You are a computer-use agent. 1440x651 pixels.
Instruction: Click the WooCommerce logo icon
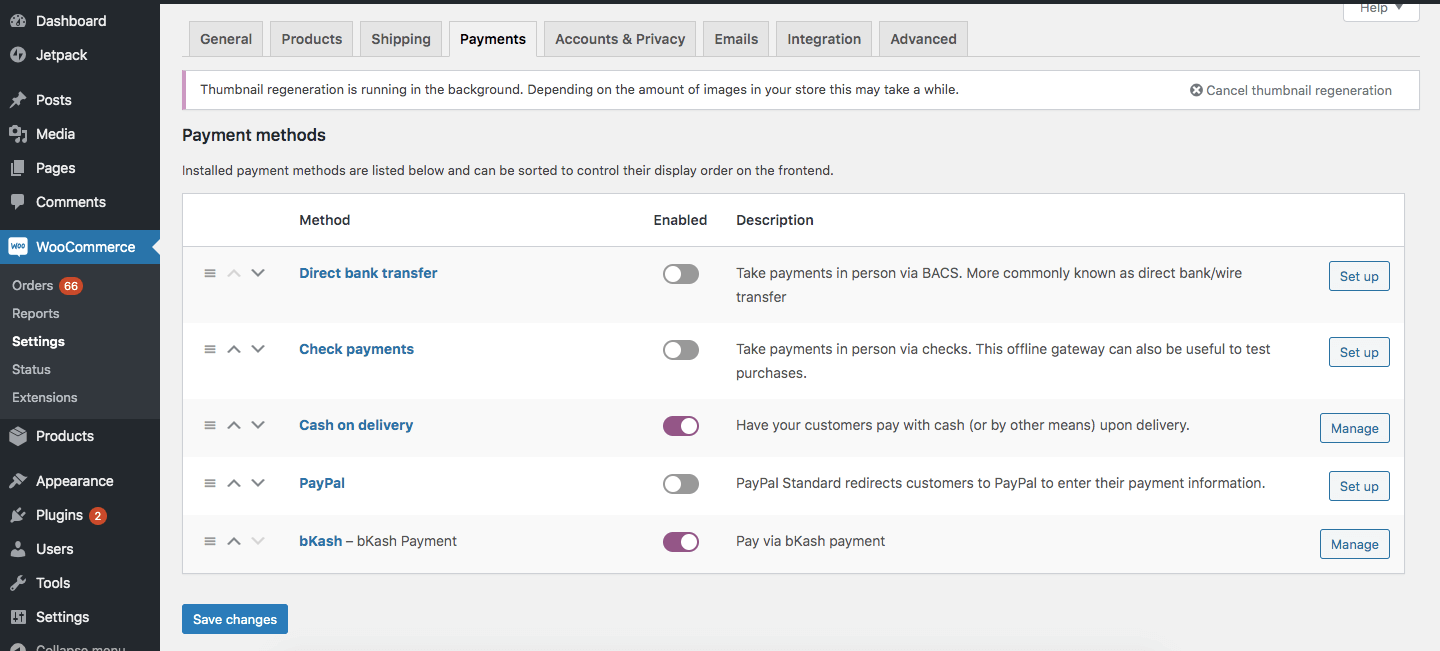tap(18, 247)
